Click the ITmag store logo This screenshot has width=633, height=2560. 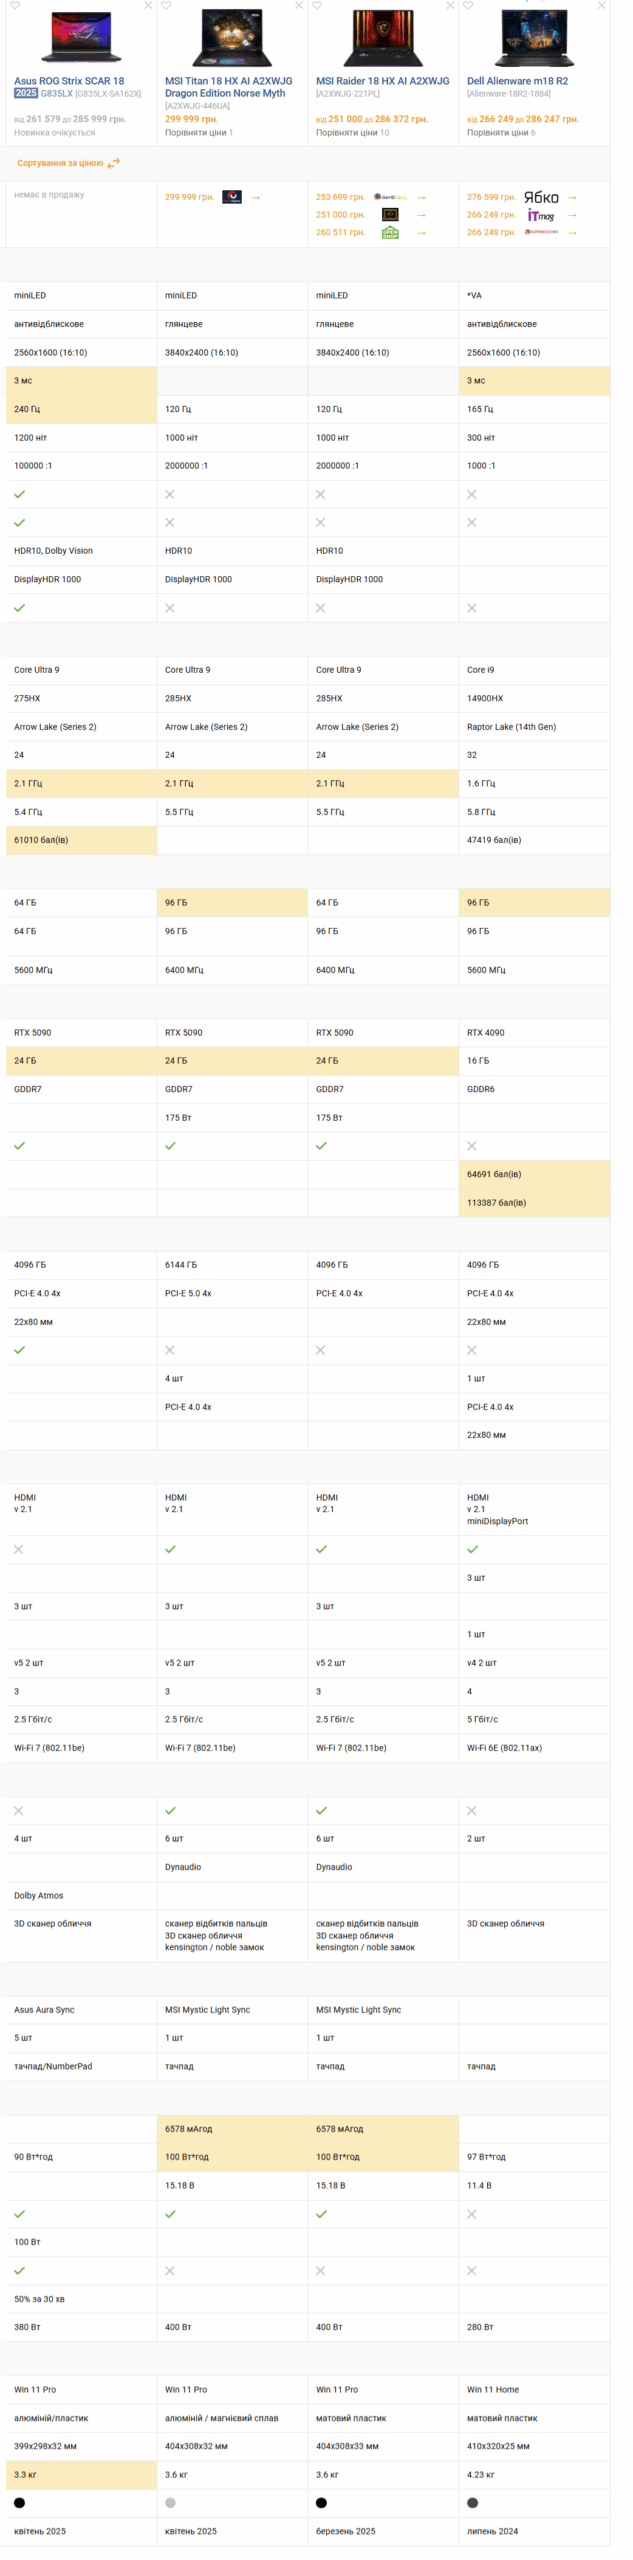(541, 215)
